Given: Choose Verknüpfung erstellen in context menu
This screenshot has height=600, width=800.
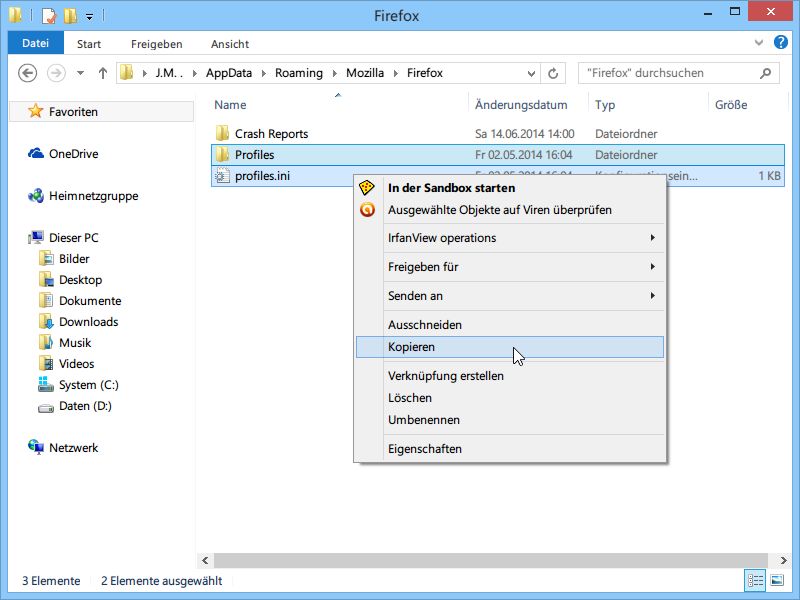Looking at the screenshot, I should (x=510, y=376).
